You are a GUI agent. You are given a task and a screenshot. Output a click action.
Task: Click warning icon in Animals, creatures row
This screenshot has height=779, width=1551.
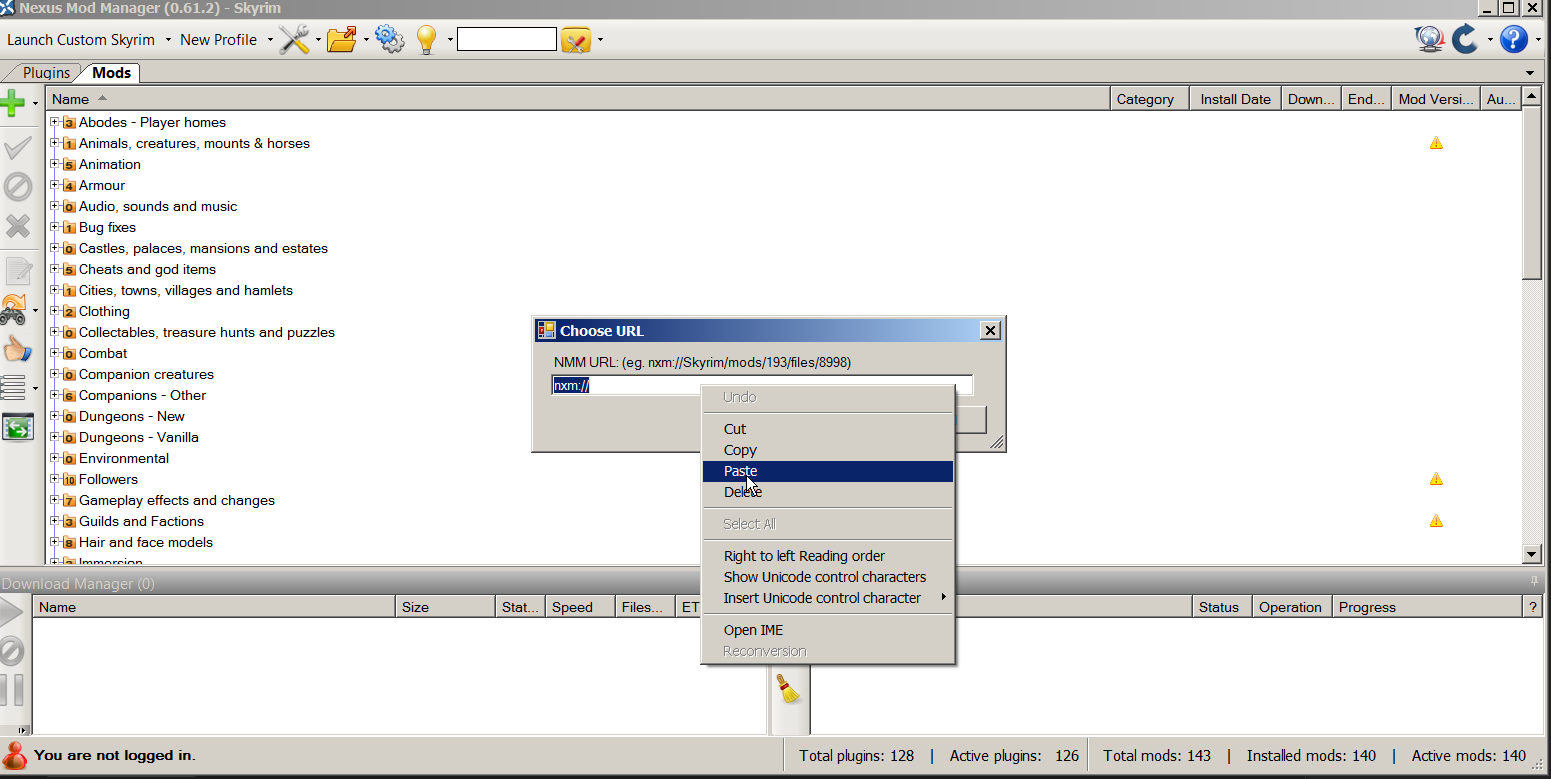pyautogui.click(x=1436, y=143)
